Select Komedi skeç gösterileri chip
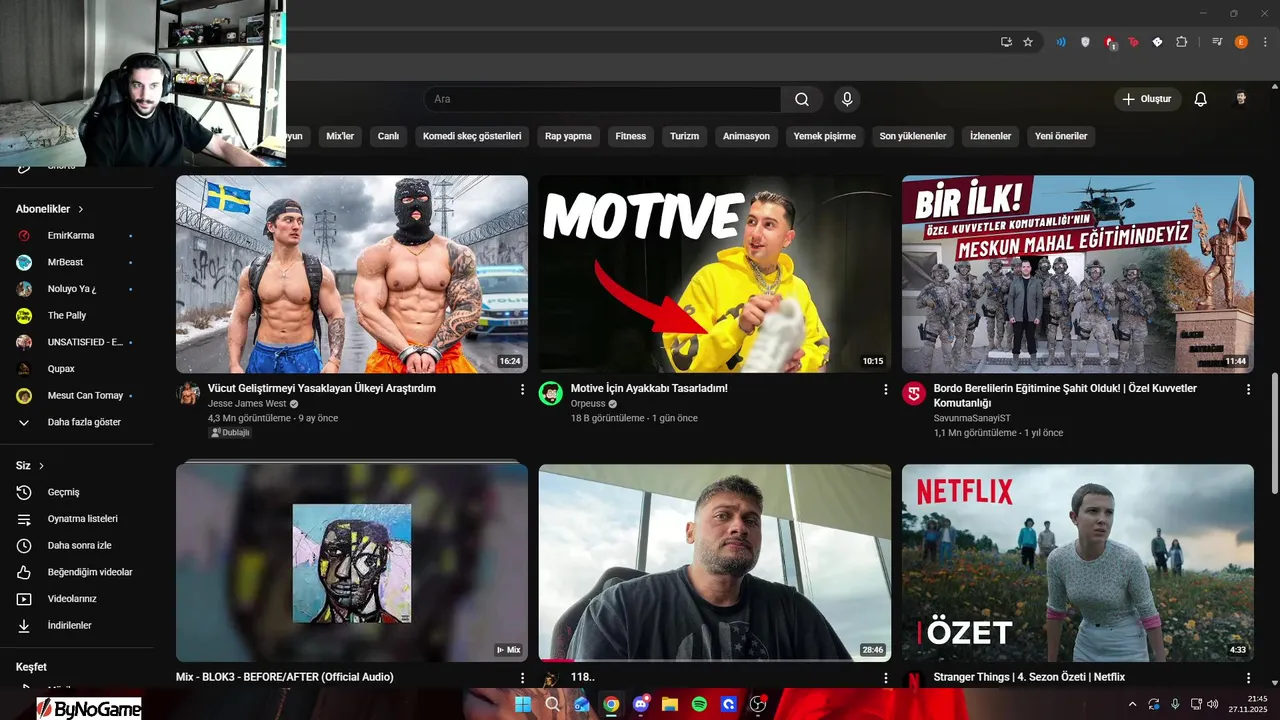 [x=472, y=136]
